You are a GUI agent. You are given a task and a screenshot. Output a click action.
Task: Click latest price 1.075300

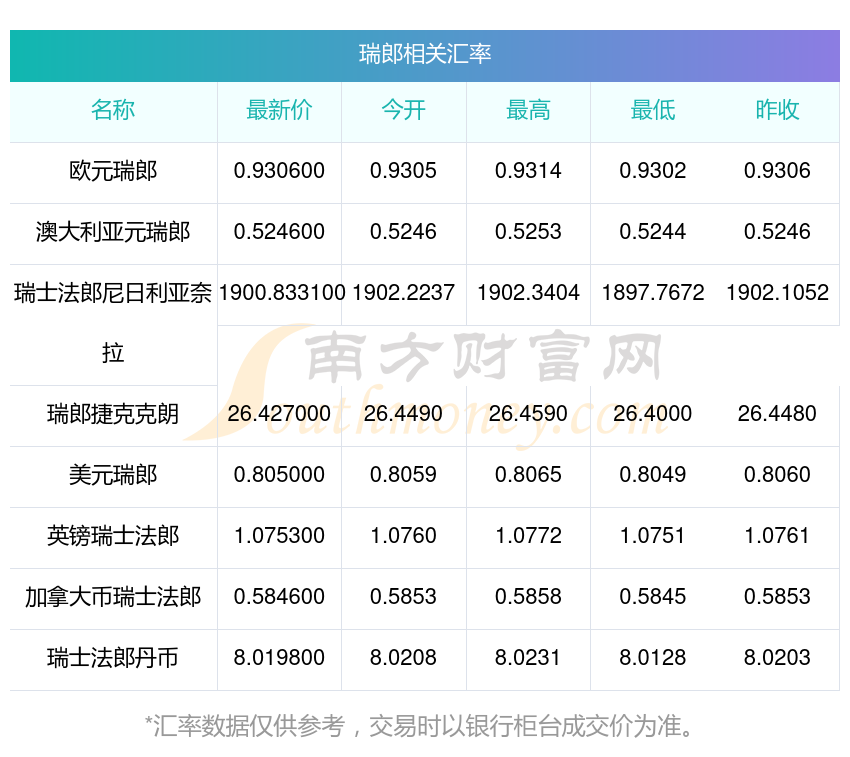pyautogui.click(x=279, y=536)
